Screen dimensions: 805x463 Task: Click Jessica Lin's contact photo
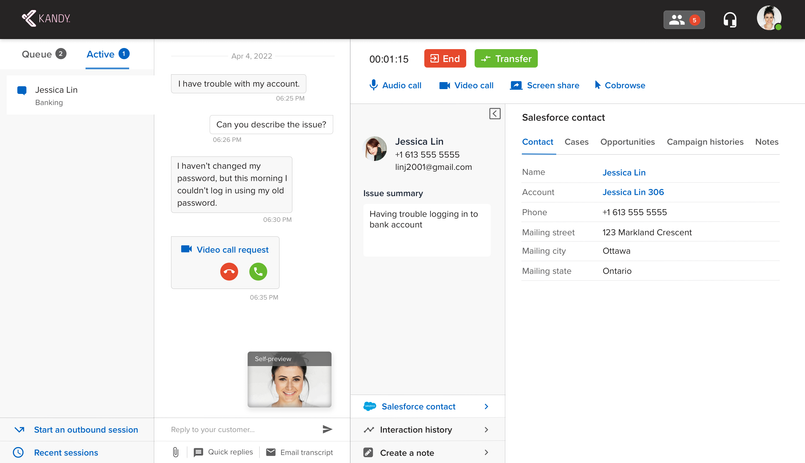click(x=375, y=149)
